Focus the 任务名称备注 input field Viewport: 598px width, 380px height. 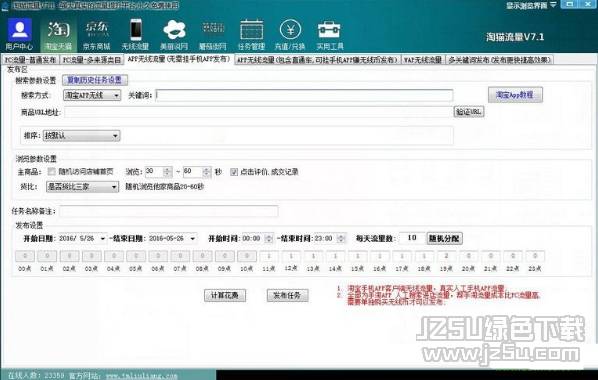coord(169,211)
